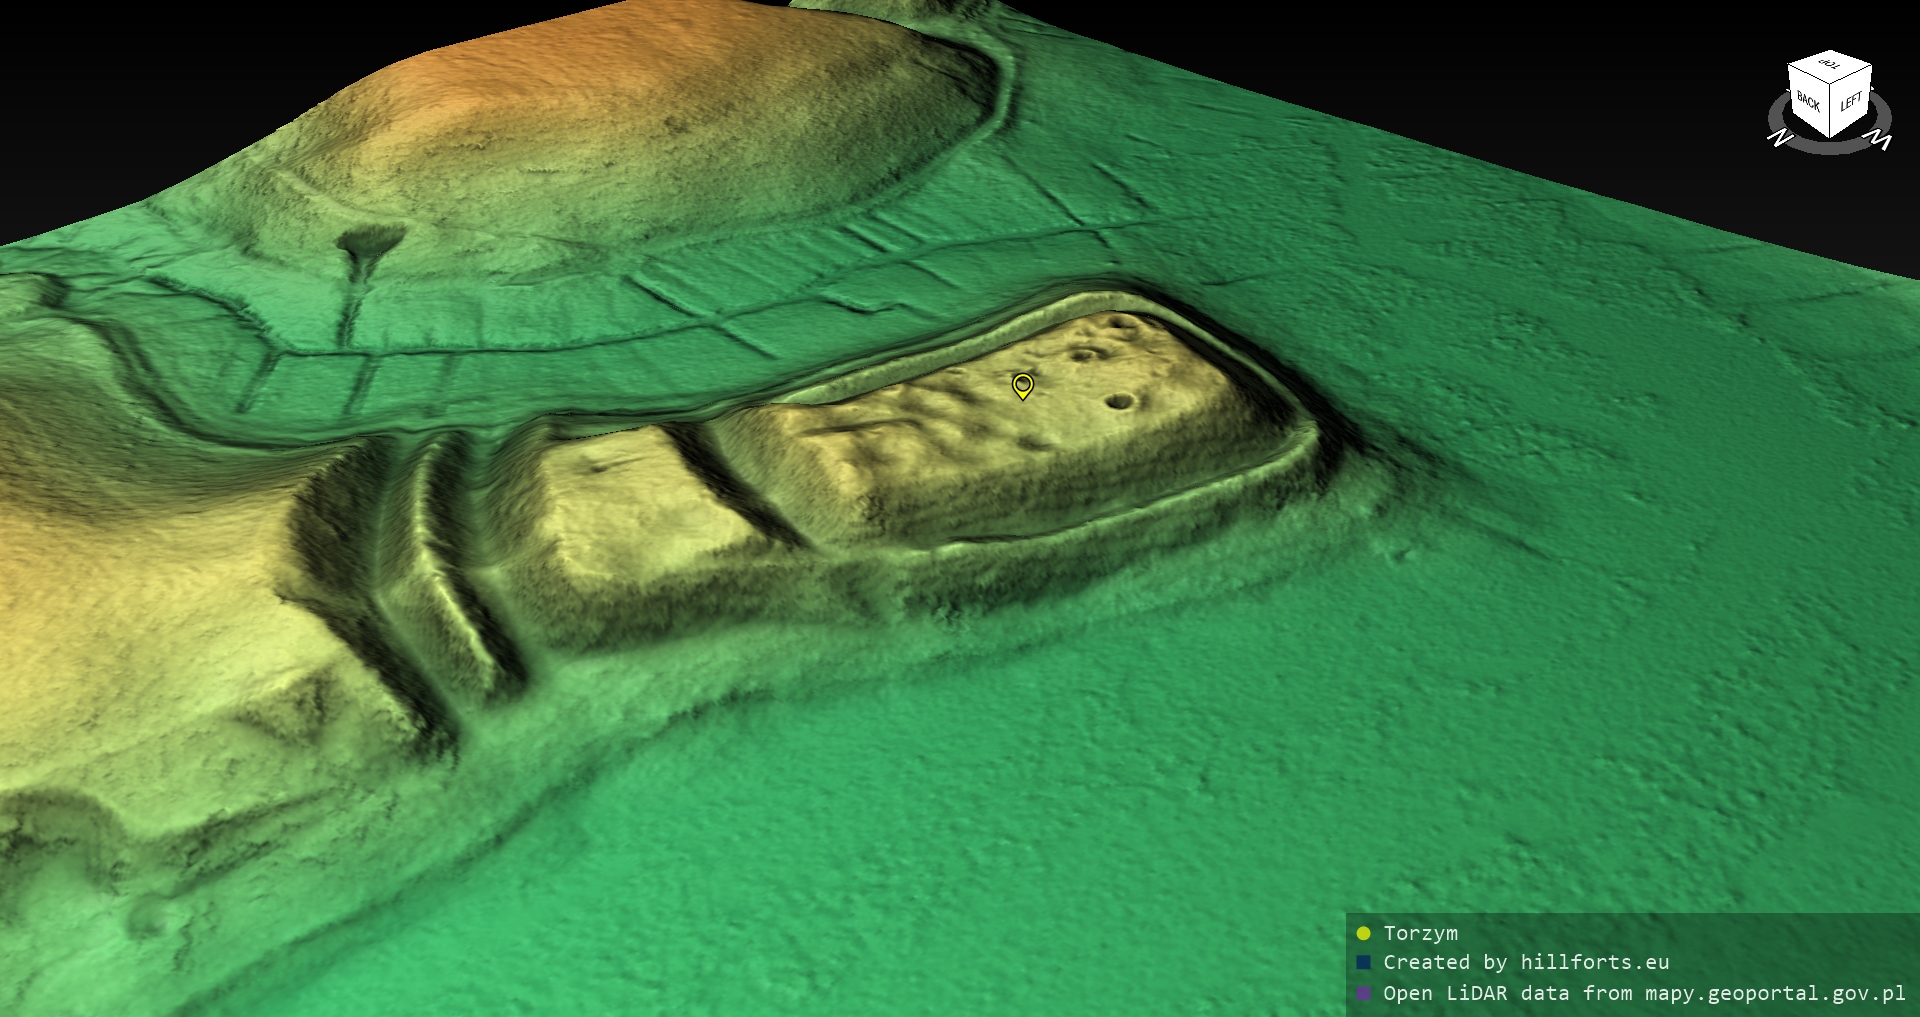1920x1017 pixels.
Task: Open the Created by hillforts.eu link
Action: 1526,962
